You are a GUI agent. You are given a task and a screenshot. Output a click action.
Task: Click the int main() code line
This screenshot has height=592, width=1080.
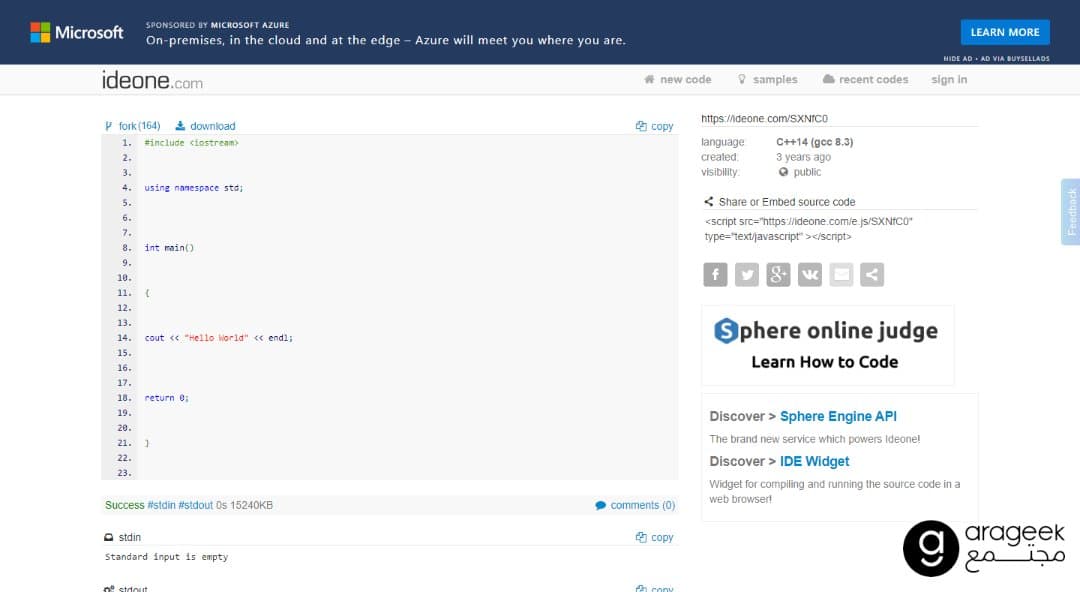169,247
